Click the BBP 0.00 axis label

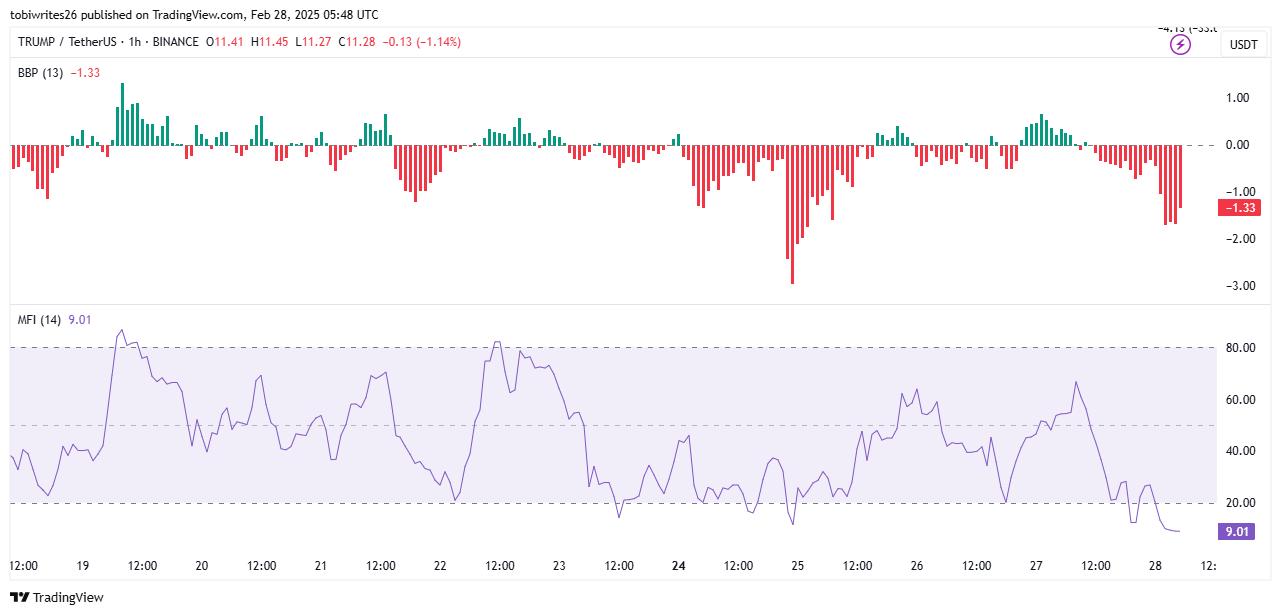pyautogui.click(x=1238, y=145)
